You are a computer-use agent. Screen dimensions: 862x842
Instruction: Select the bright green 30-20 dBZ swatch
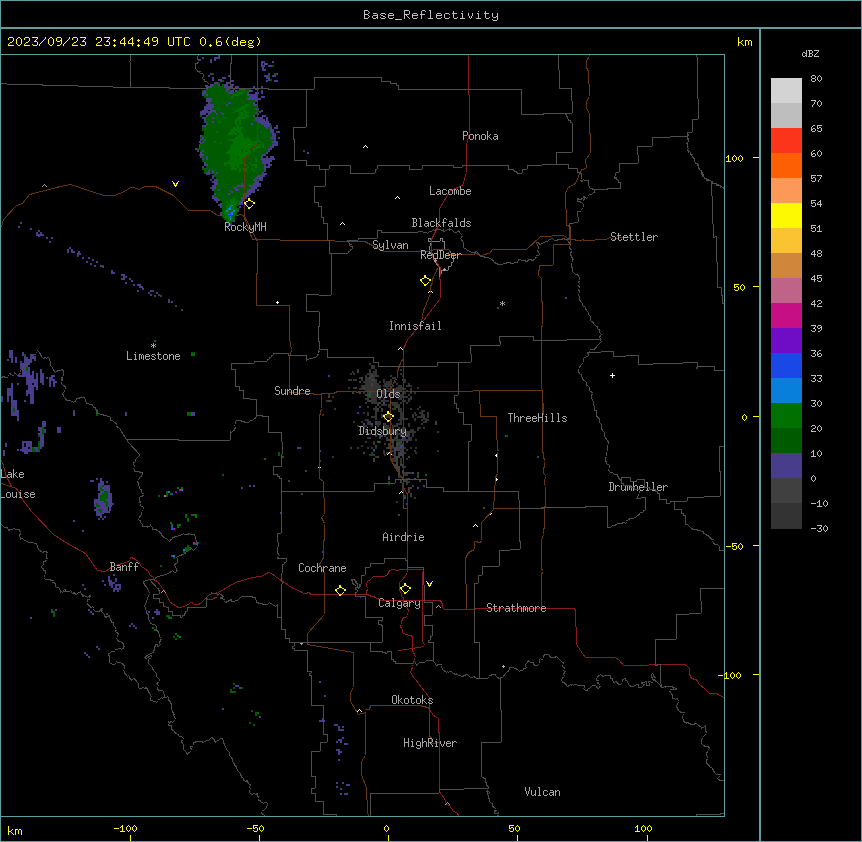pos(786,416)
